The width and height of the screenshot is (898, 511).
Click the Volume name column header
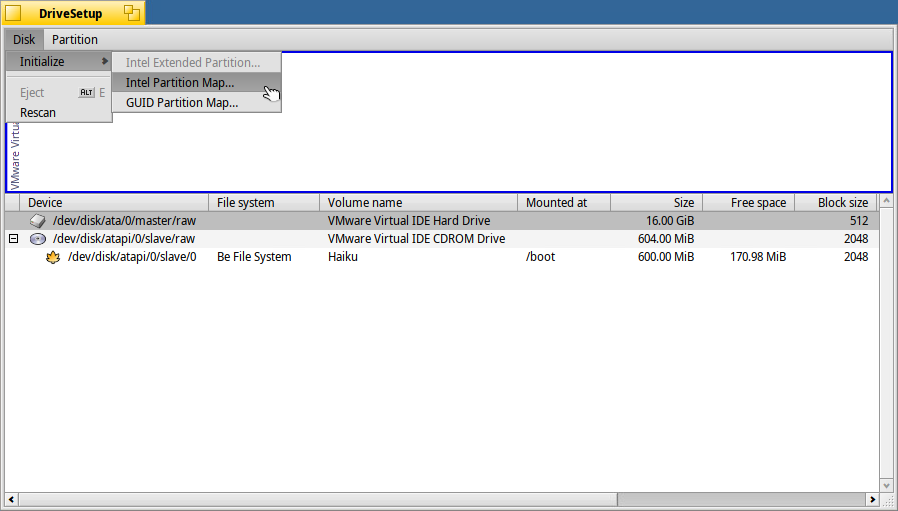pos(418,203)
